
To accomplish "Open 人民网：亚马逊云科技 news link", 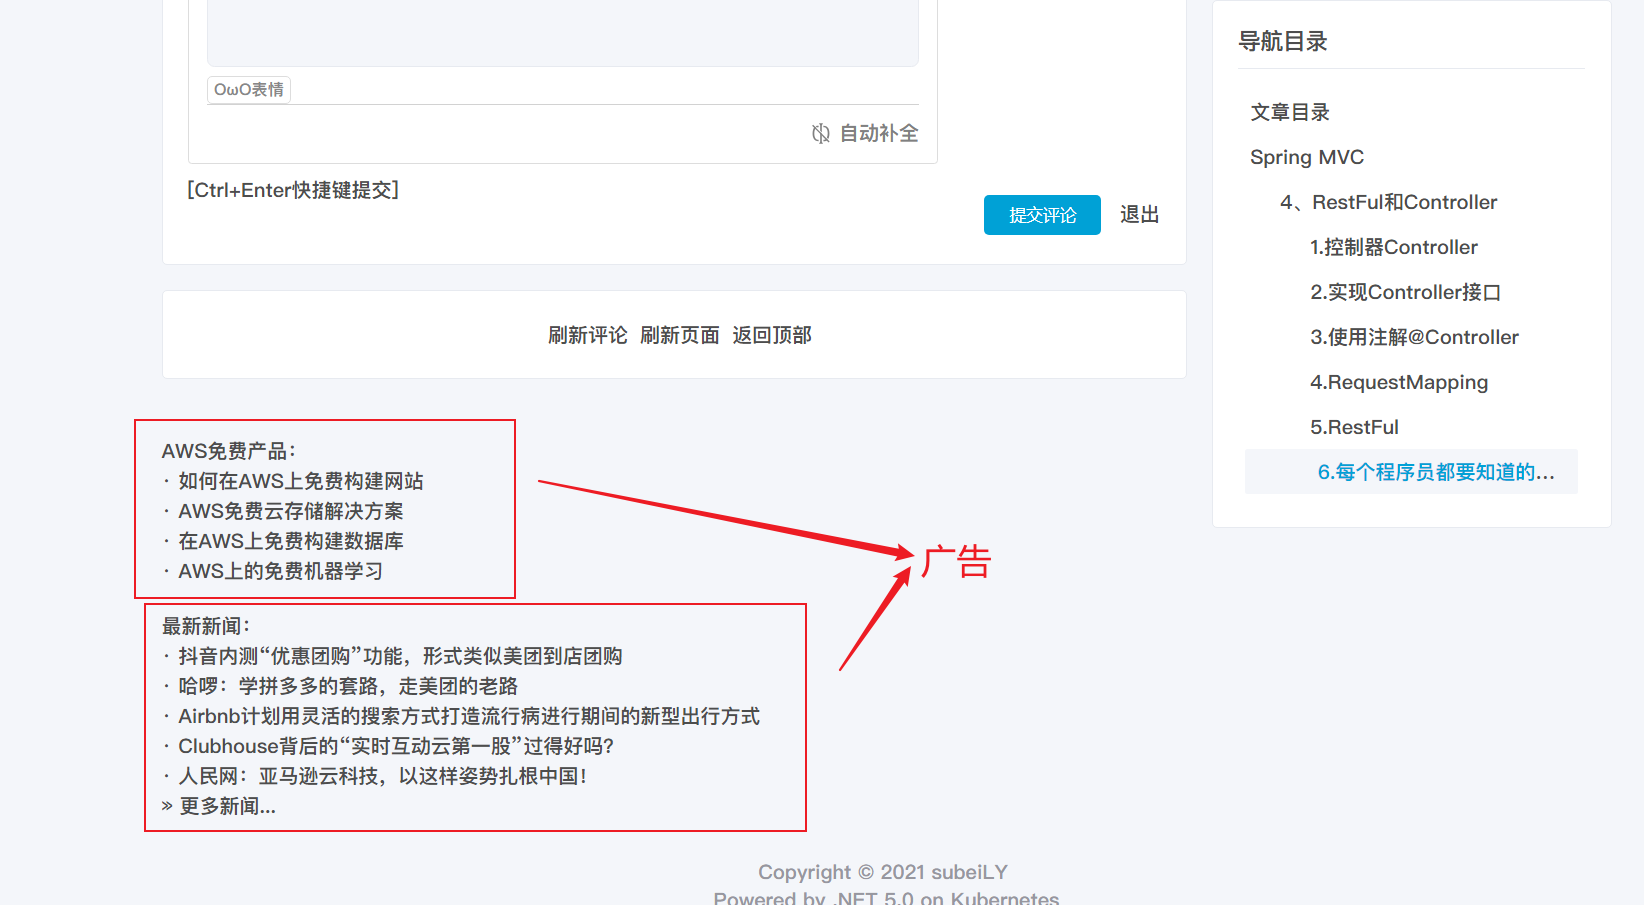I will point(383,776).
